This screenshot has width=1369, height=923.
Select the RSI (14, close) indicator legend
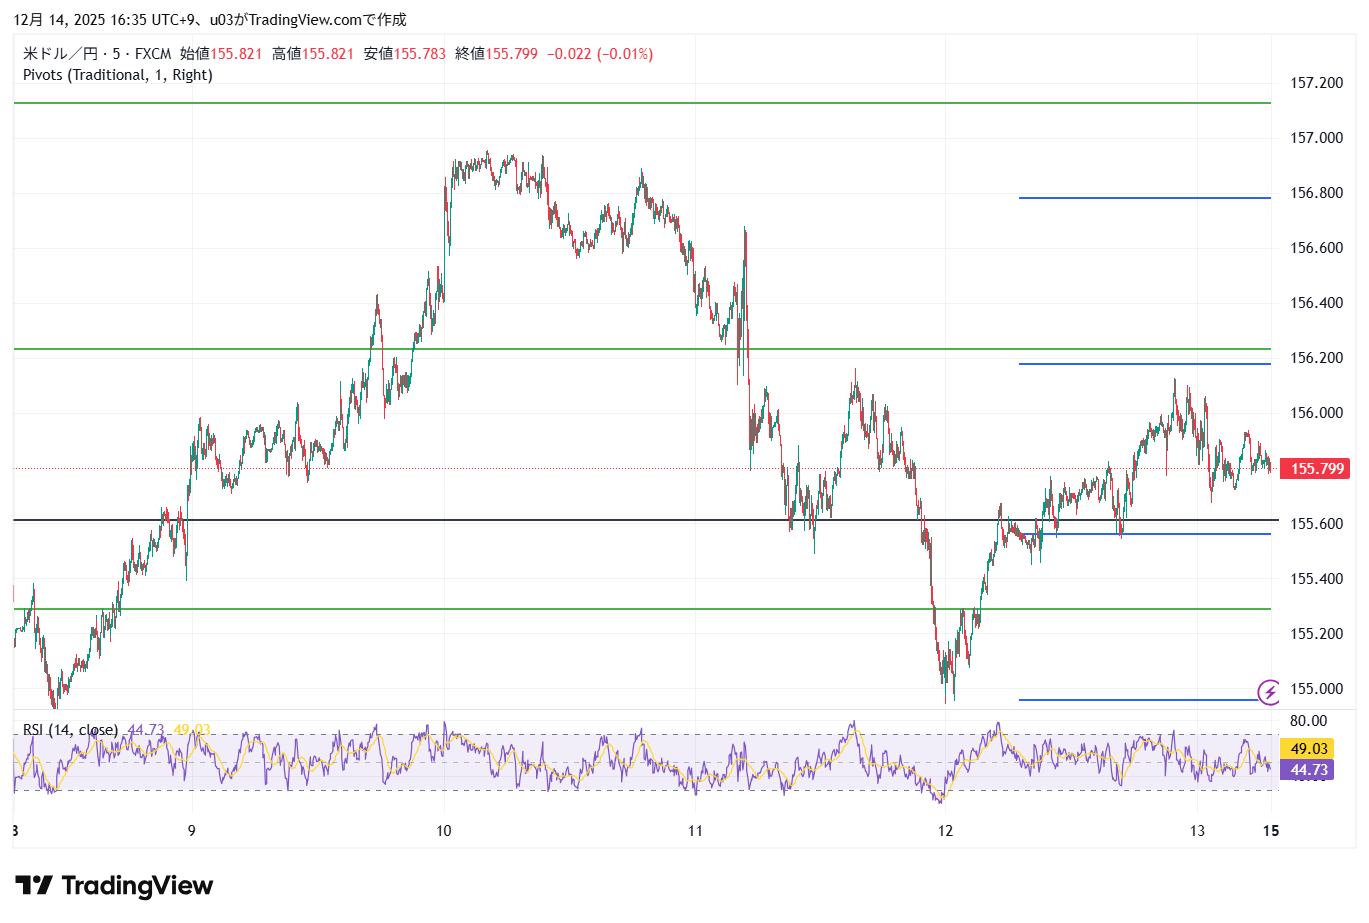pos(70,730)
